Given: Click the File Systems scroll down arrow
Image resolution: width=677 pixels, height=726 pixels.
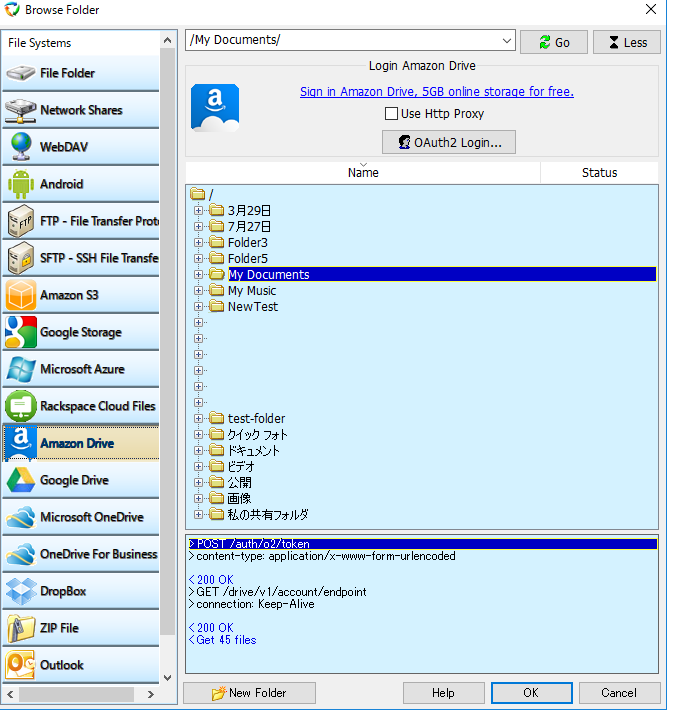Looking at the screenshot, I should coord(168,678).
